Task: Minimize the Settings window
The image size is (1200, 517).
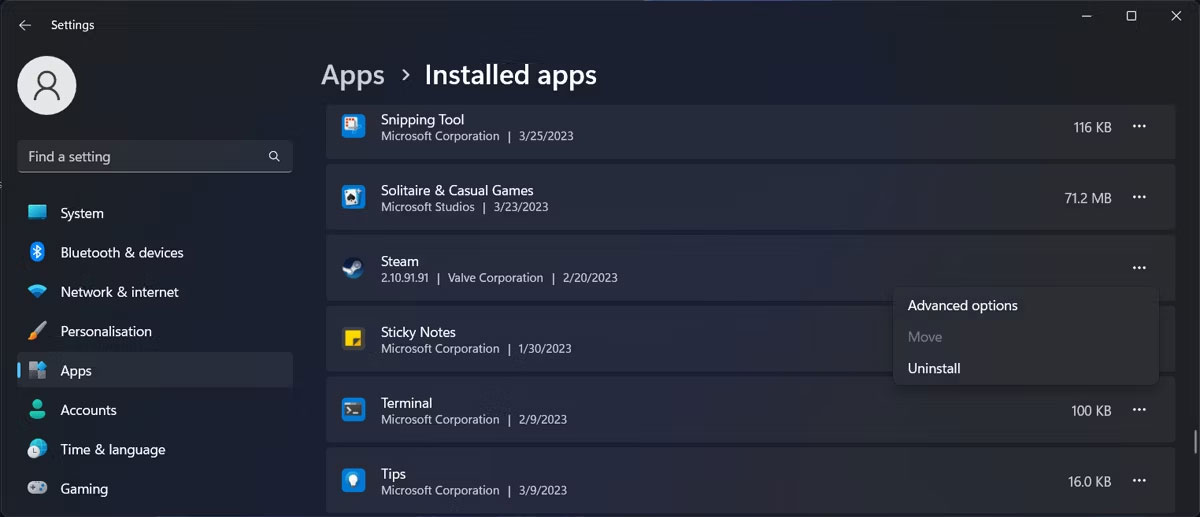Action: pos(1086,16)
